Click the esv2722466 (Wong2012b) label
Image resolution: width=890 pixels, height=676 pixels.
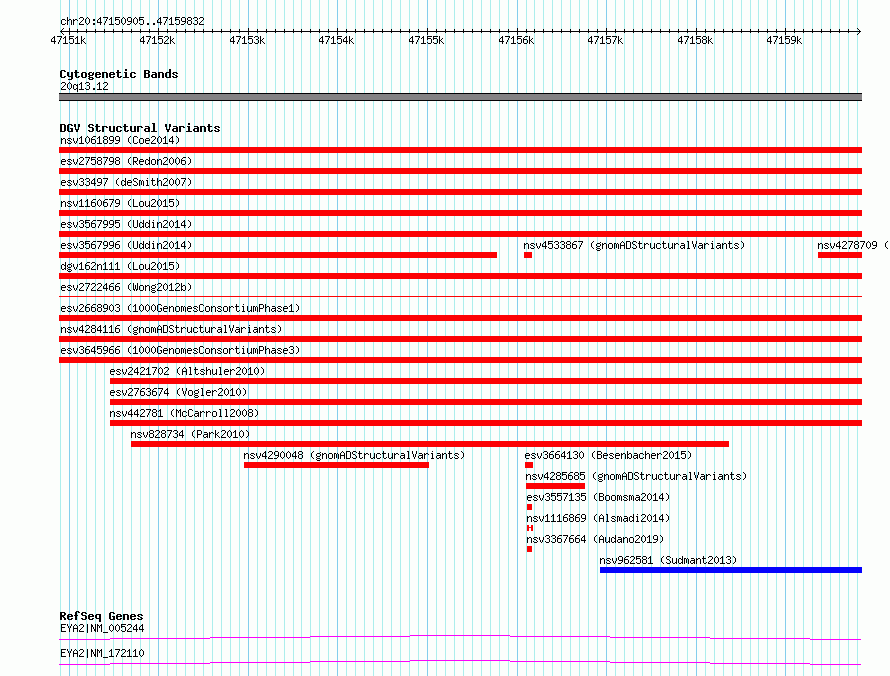click(126, 287)
